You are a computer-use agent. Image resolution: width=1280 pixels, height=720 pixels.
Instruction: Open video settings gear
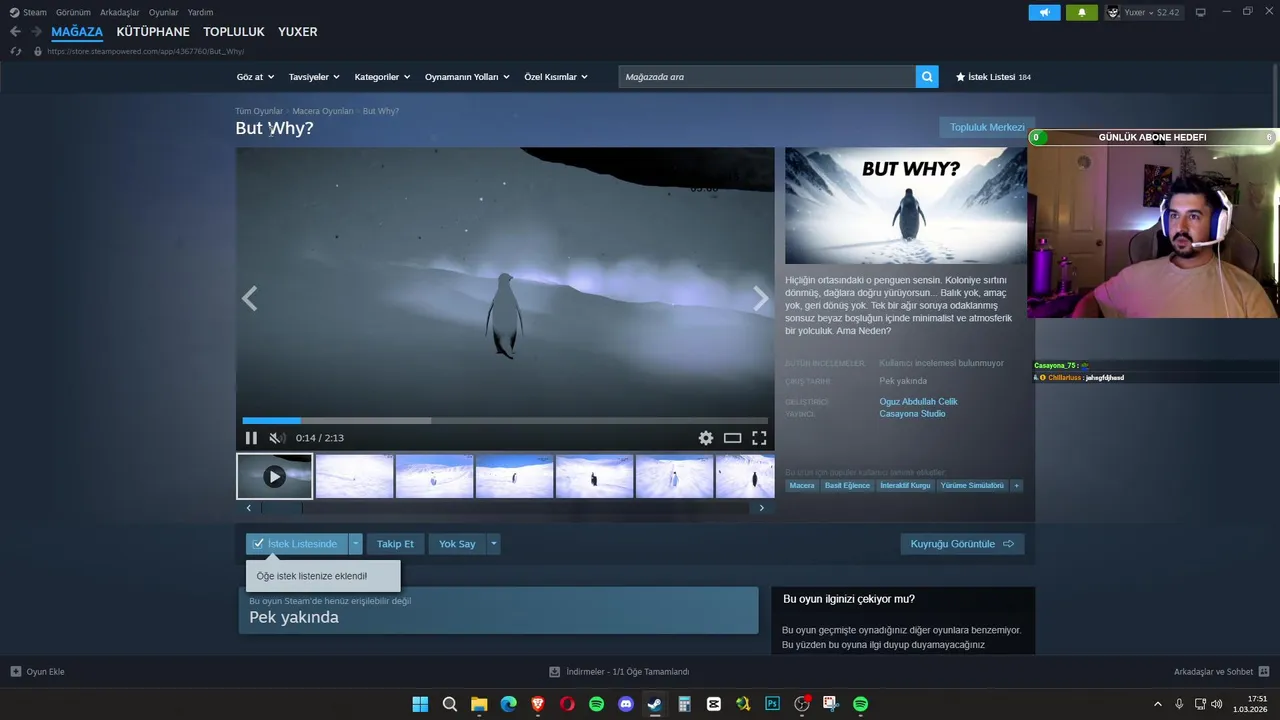[706, 438]
